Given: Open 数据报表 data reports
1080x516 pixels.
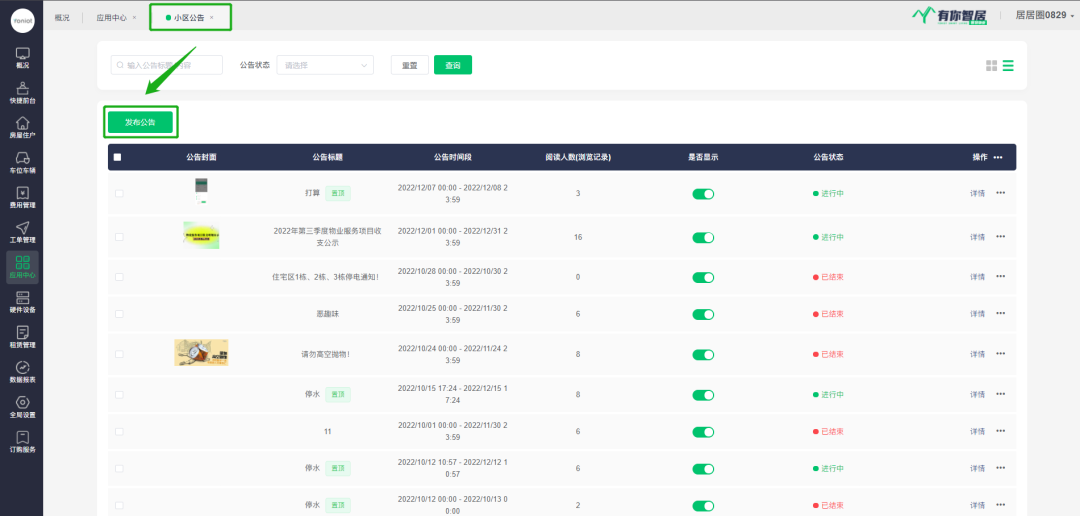Looking at the screenshot, I should tap(22, 371).
